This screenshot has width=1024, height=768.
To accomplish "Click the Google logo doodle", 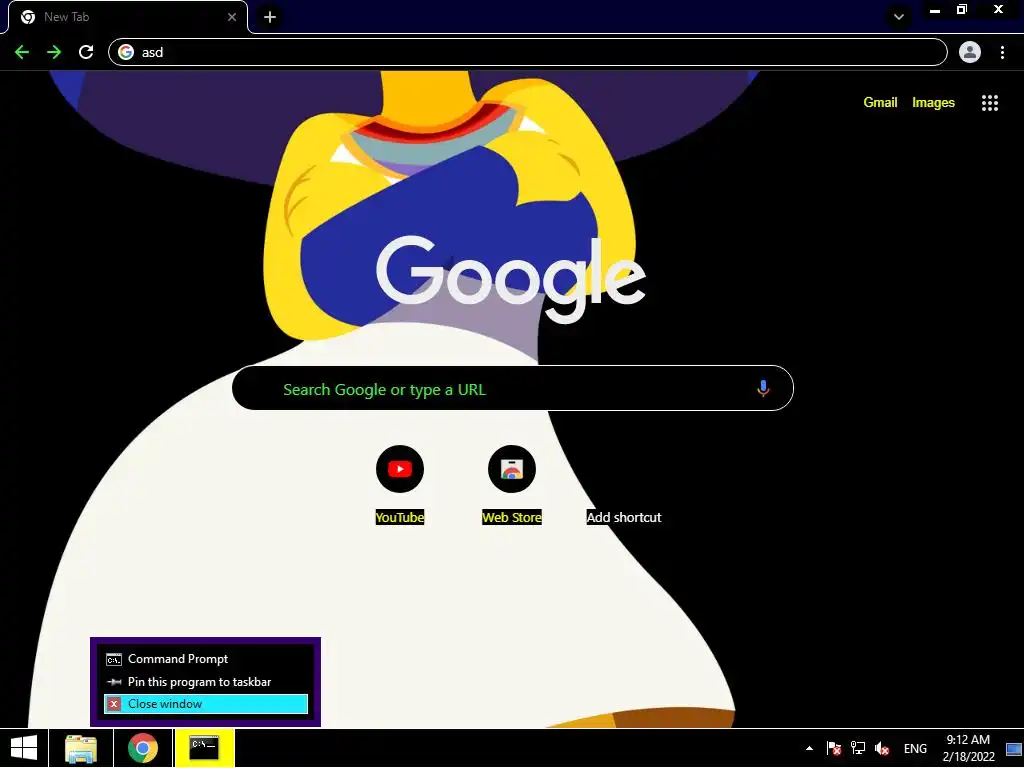I will click(511, 278).
